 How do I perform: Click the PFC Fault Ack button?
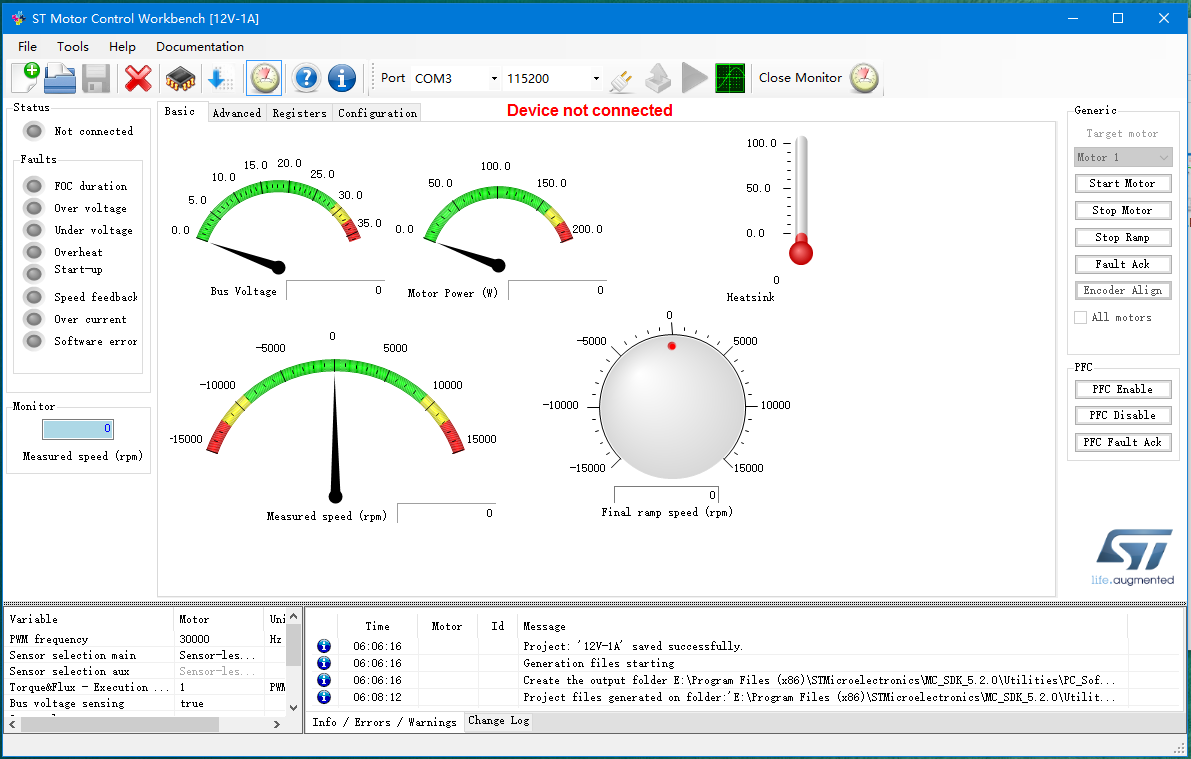[x=1123, y=442]
